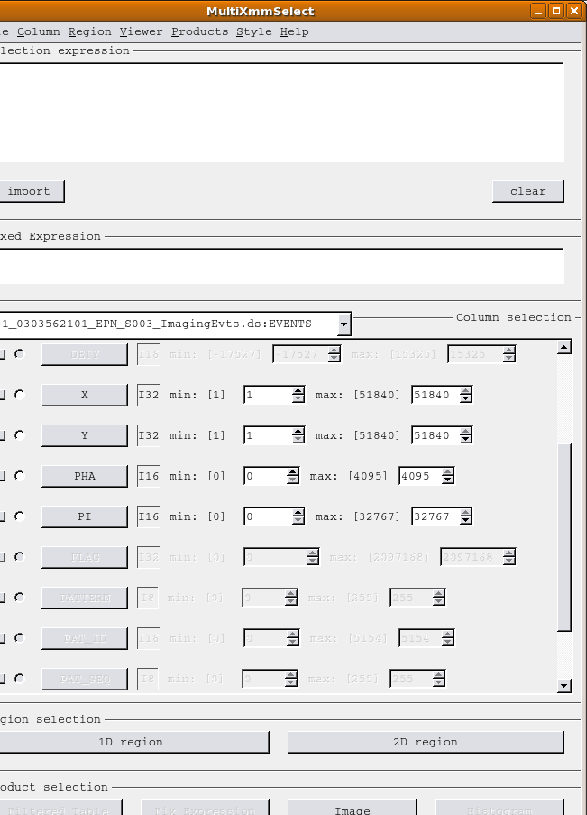Click the X max spinner arrows
The width and height of the screenshot is (587, 815).
coord(466,395)
